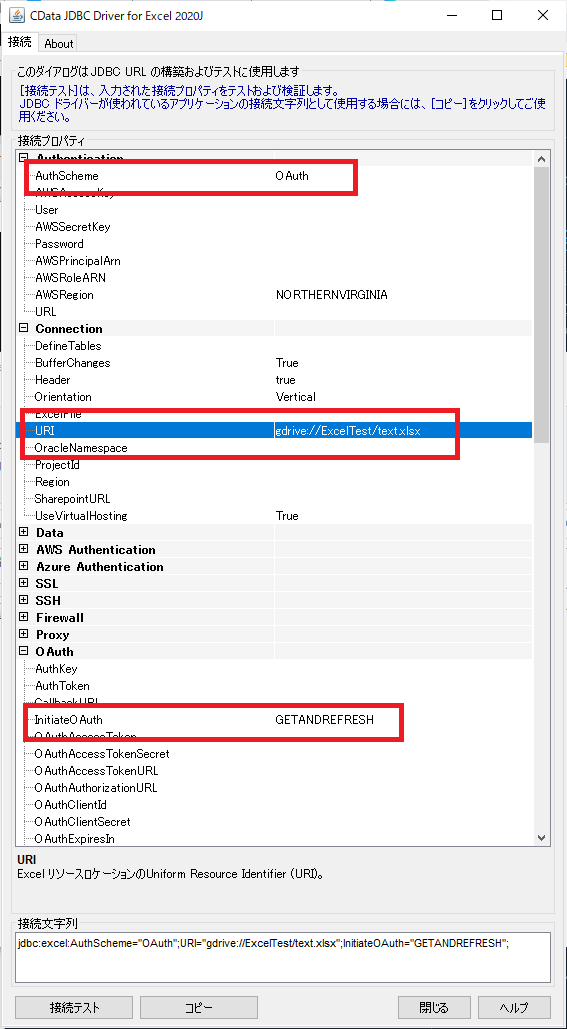Click scrollbar up arrow in property list

(541, 159)
